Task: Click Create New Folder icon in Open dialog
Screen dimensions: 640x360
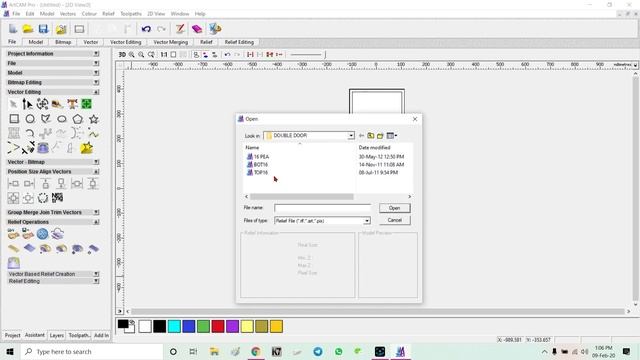Action: [380, 136]
